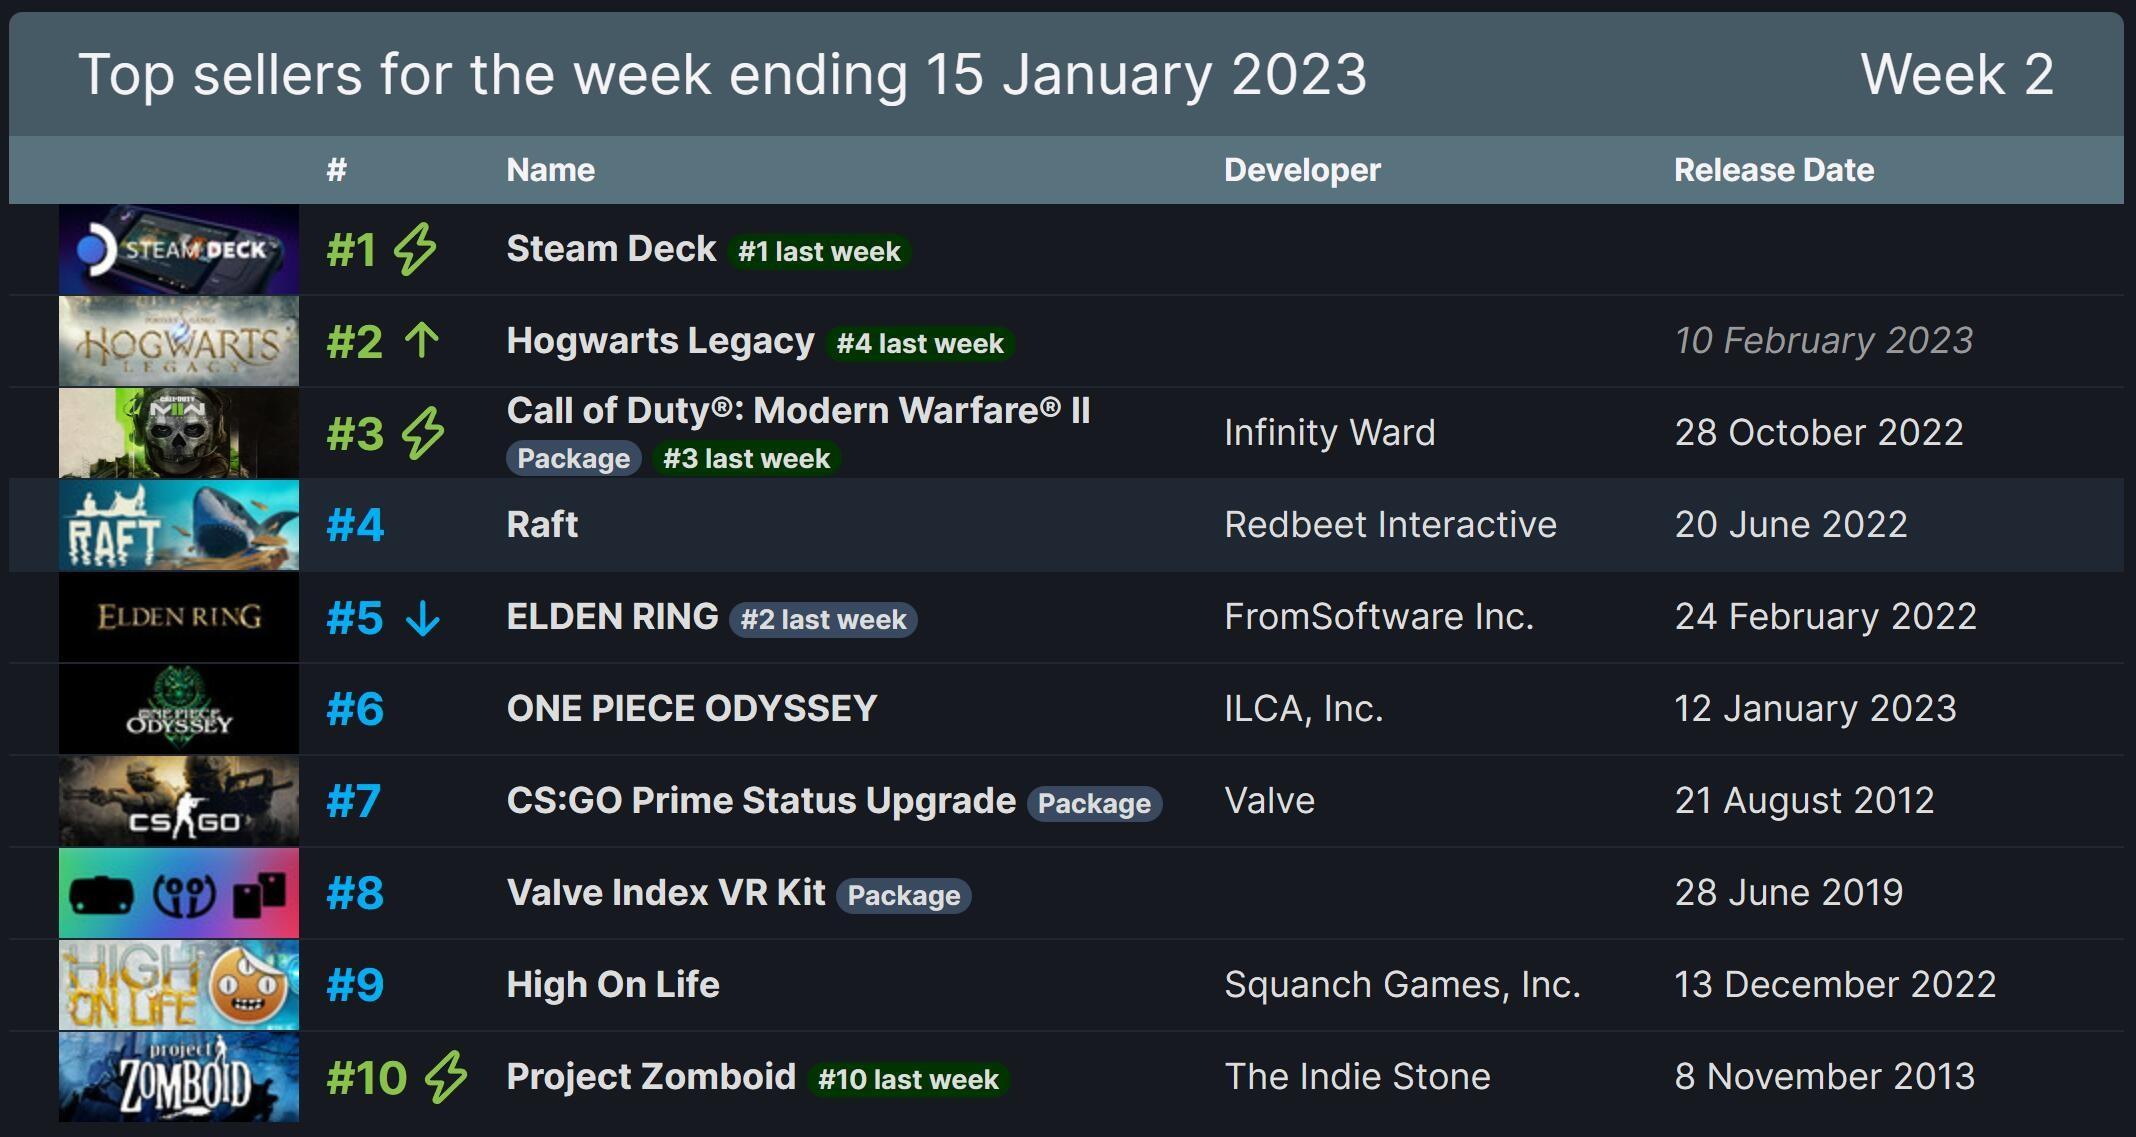Open the ONE PIECE ODYSSEY title link
The height and width of the screenshot is (1137, 2136).
pos(692,708)
